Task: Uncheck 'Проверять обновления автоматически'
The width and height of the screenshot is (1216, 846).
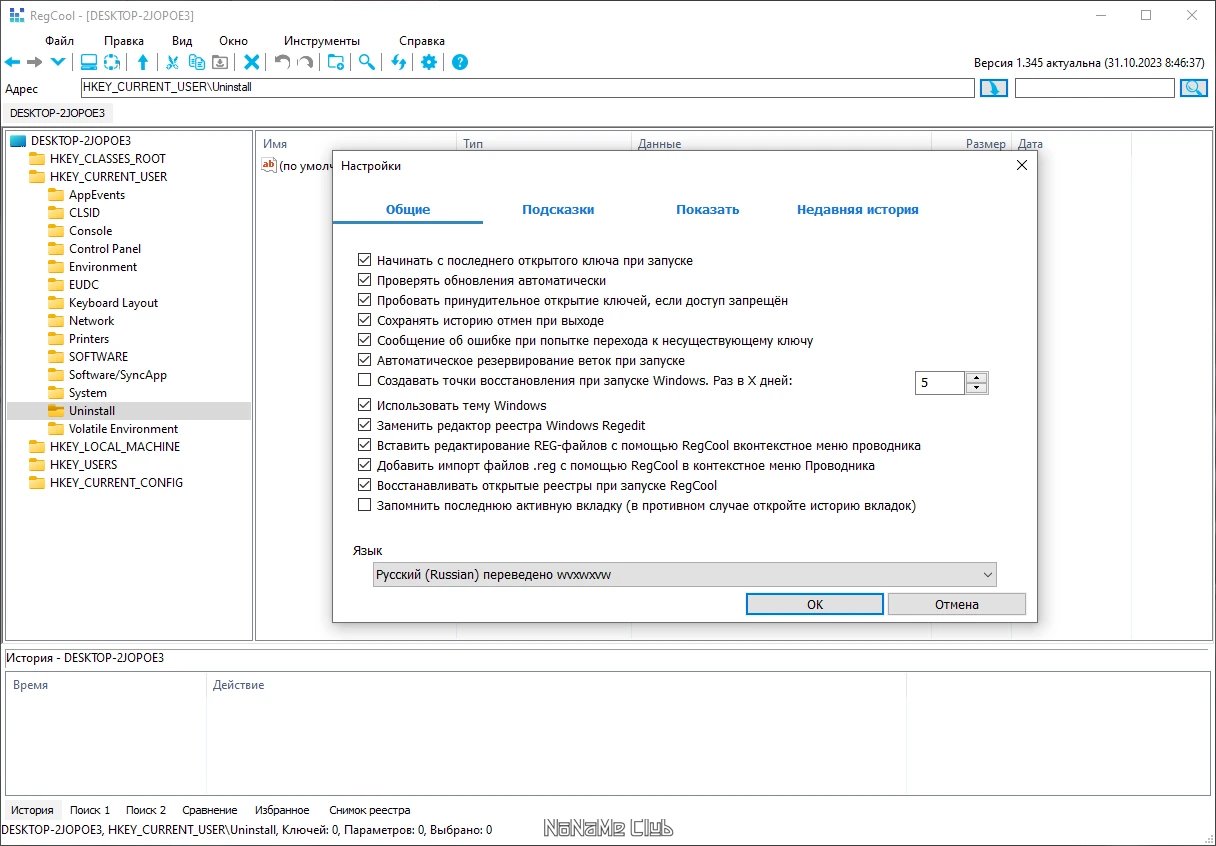Action: point(364,280)
